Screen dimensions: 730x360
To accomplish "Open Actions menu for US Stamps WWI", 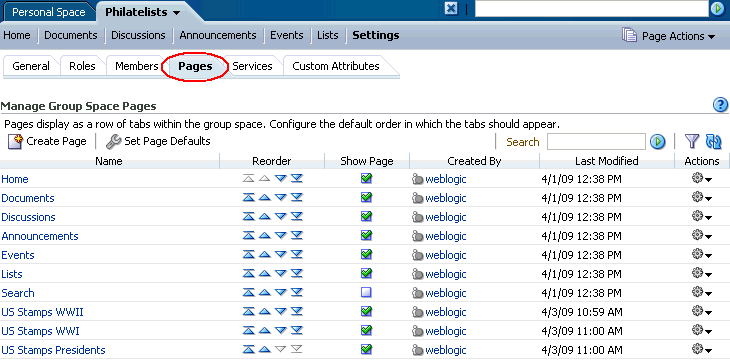I will [x=702, y=331].
